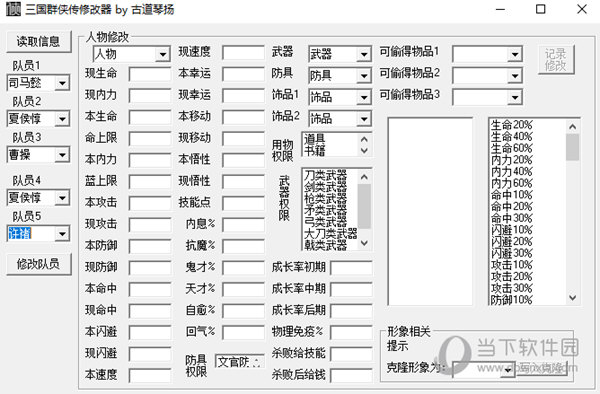Screen dimensions: 600x394
Task: Focus the 物理免疫% input field
Action: 351,332
